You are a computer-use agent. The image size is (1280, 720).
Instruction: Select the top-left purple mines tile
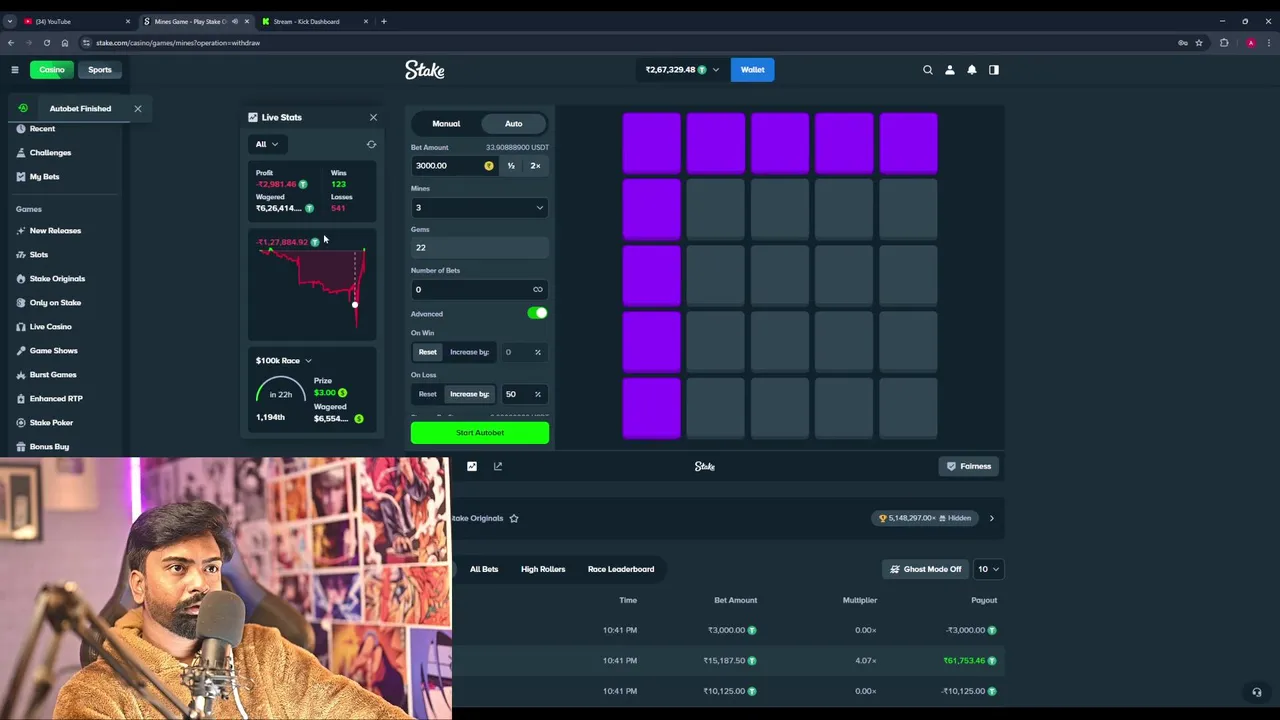(x=651, y=143)
